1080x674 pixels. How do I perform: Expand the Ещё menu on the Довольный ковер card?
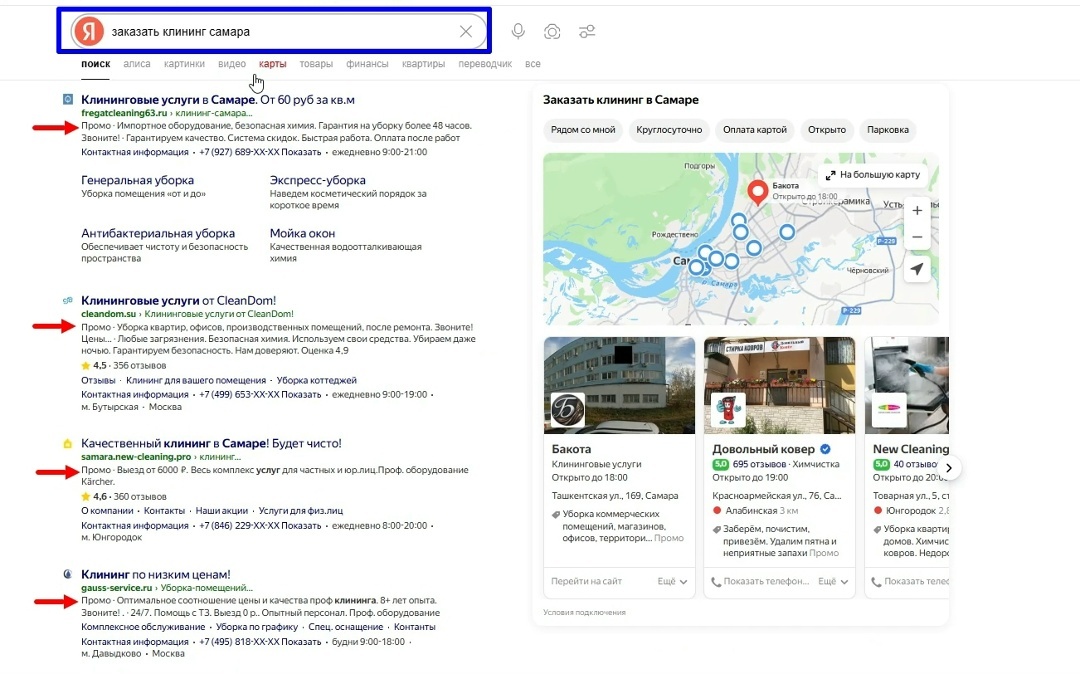pos(833,581)
